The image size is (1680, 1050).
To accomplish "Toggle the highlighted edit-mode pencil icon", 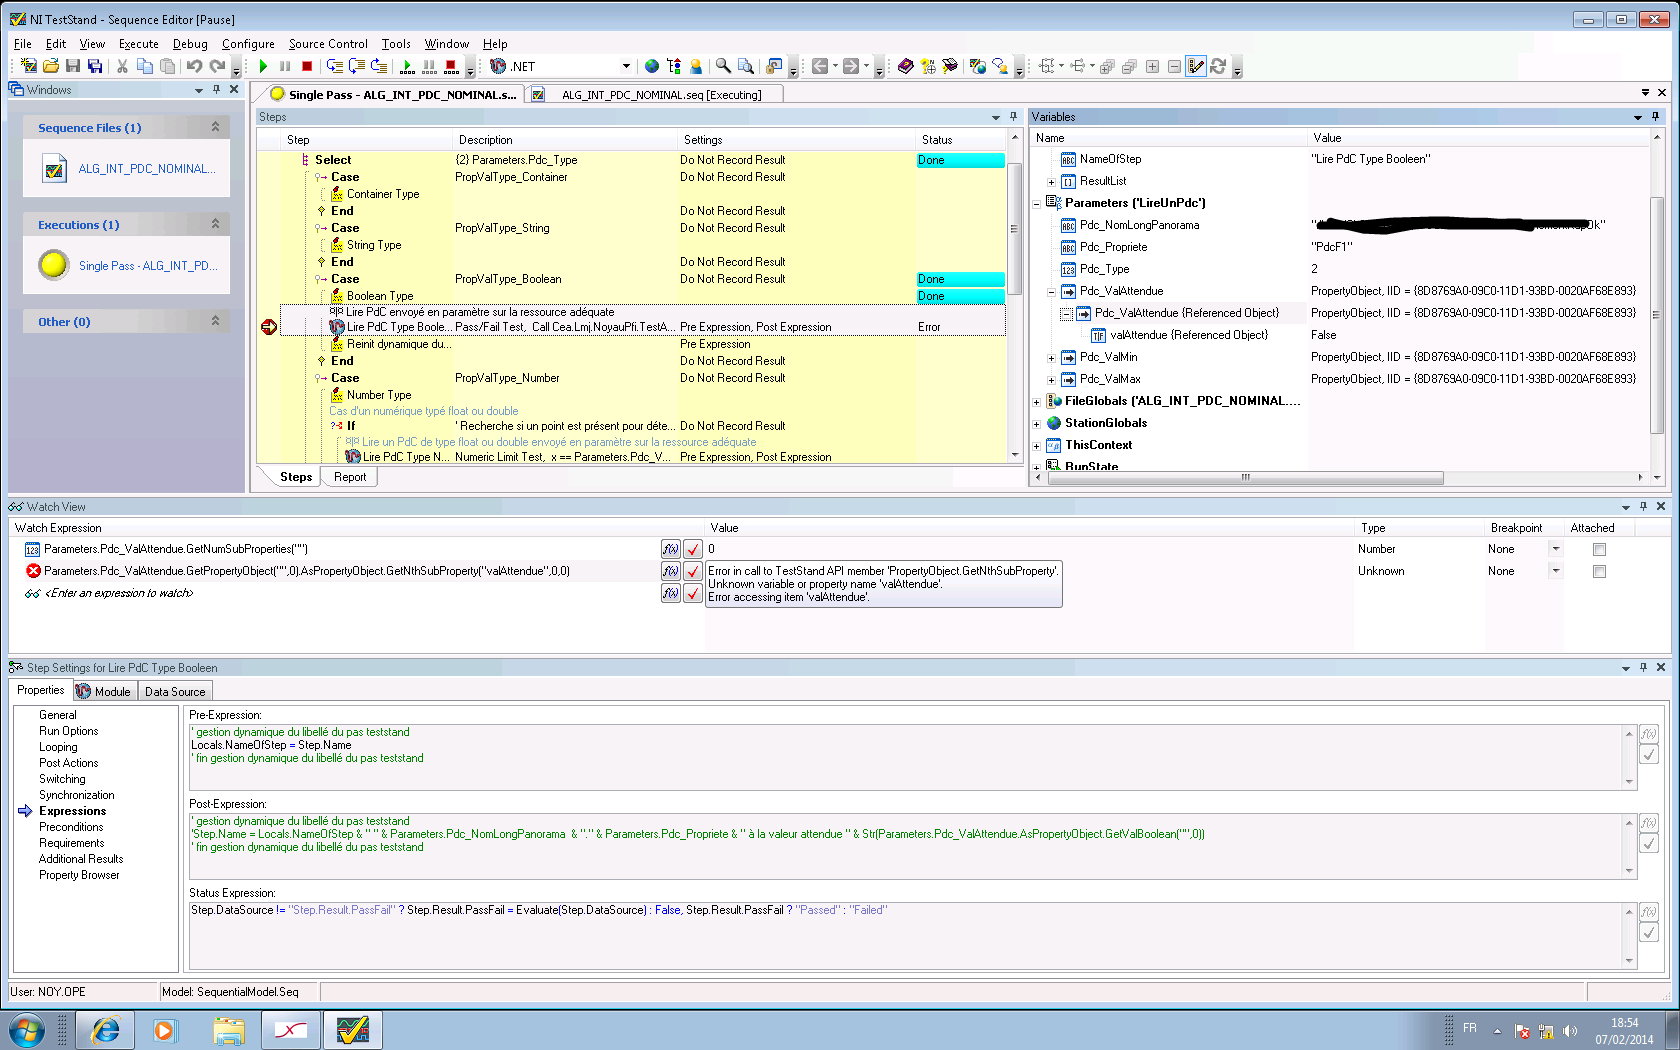I will click(x=1196, y=66).
